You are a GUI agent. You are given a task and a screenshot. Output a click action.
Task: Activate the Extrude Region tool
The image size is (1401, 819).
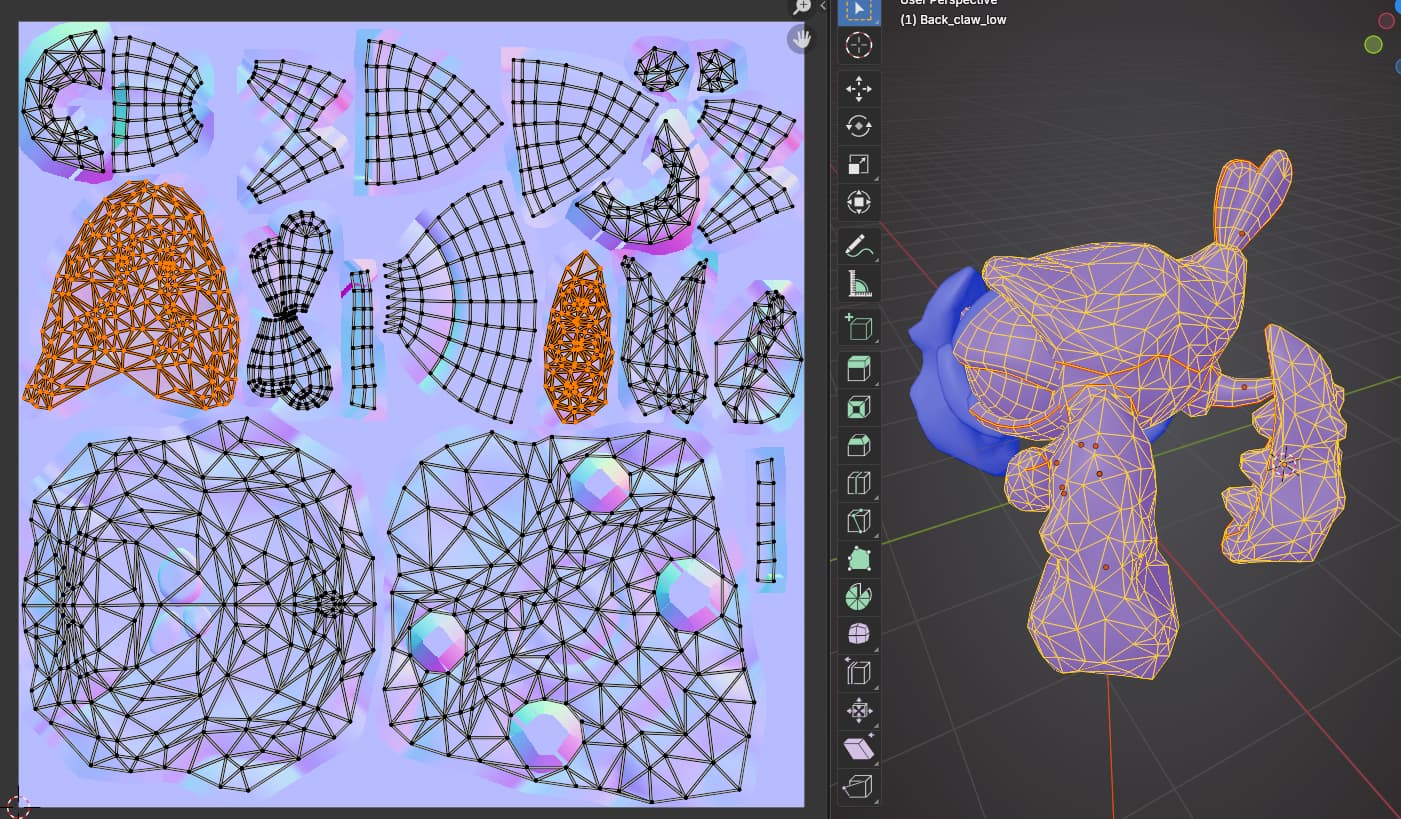(858, 369)
